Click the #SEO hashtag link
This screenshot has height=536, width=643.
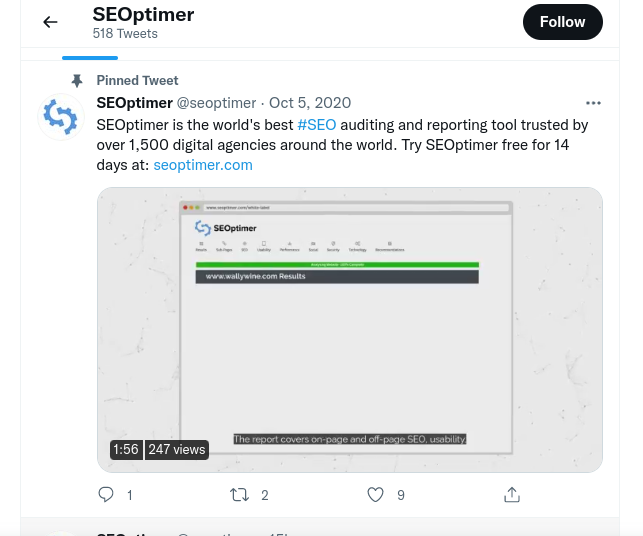click(x=317, y=125)
